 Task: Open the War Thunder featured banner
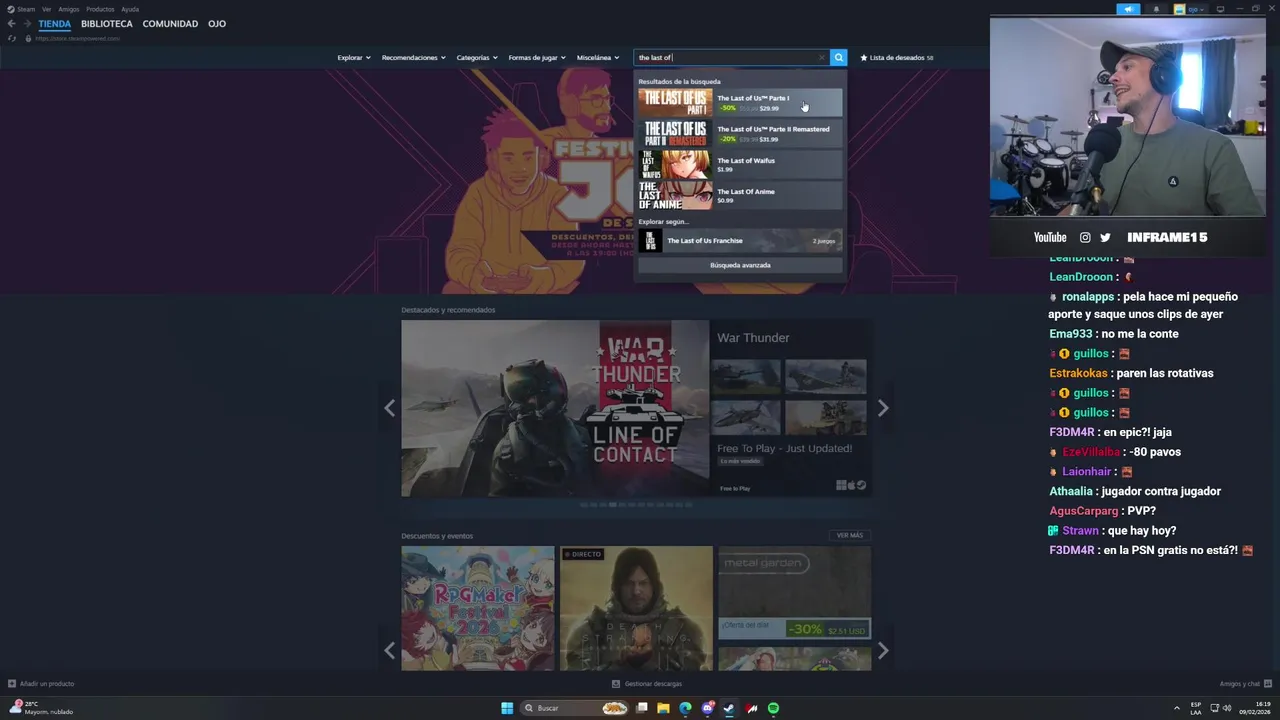(x=555, y=408)
